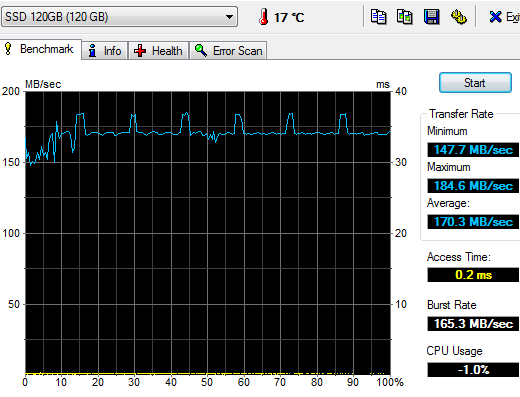This screenshot has width=520, height=397.
Task: Click the thermometer temperature icon
Action: (263, 17)
